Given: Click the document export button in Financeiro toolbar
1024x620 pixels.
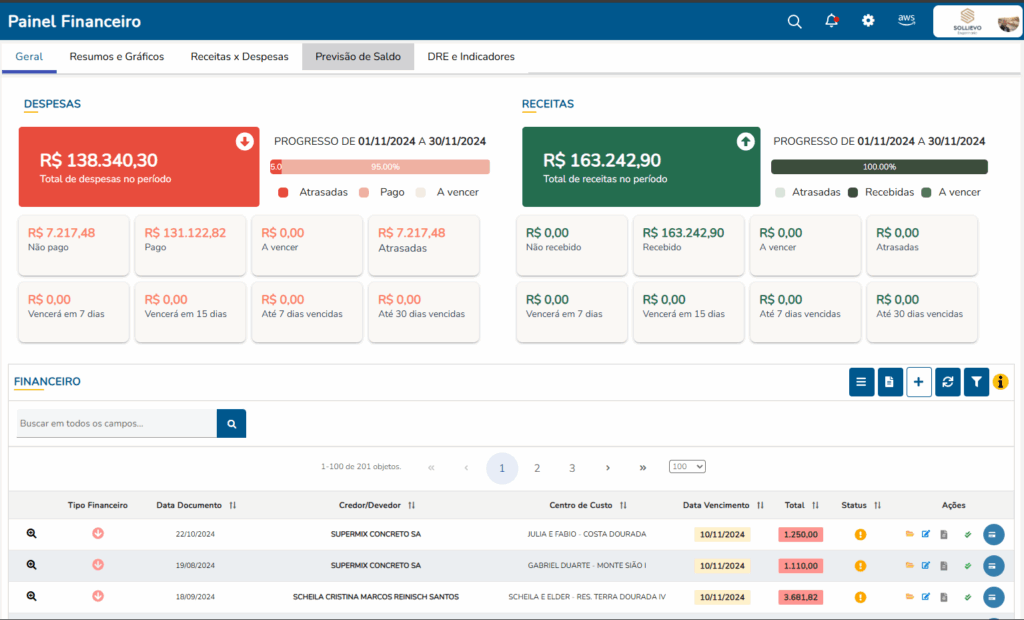Looking at the screenshot, I should pyautogui.click(x=890, y=382).
